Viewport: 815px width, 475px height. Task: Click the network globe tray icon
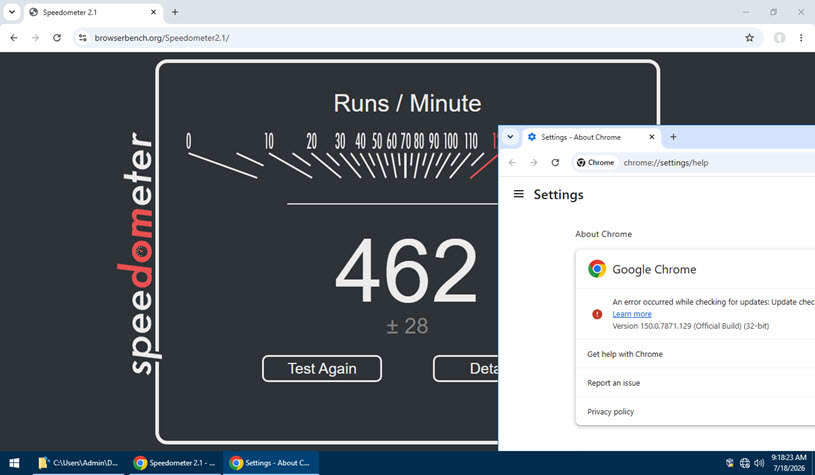click(745, 463)
